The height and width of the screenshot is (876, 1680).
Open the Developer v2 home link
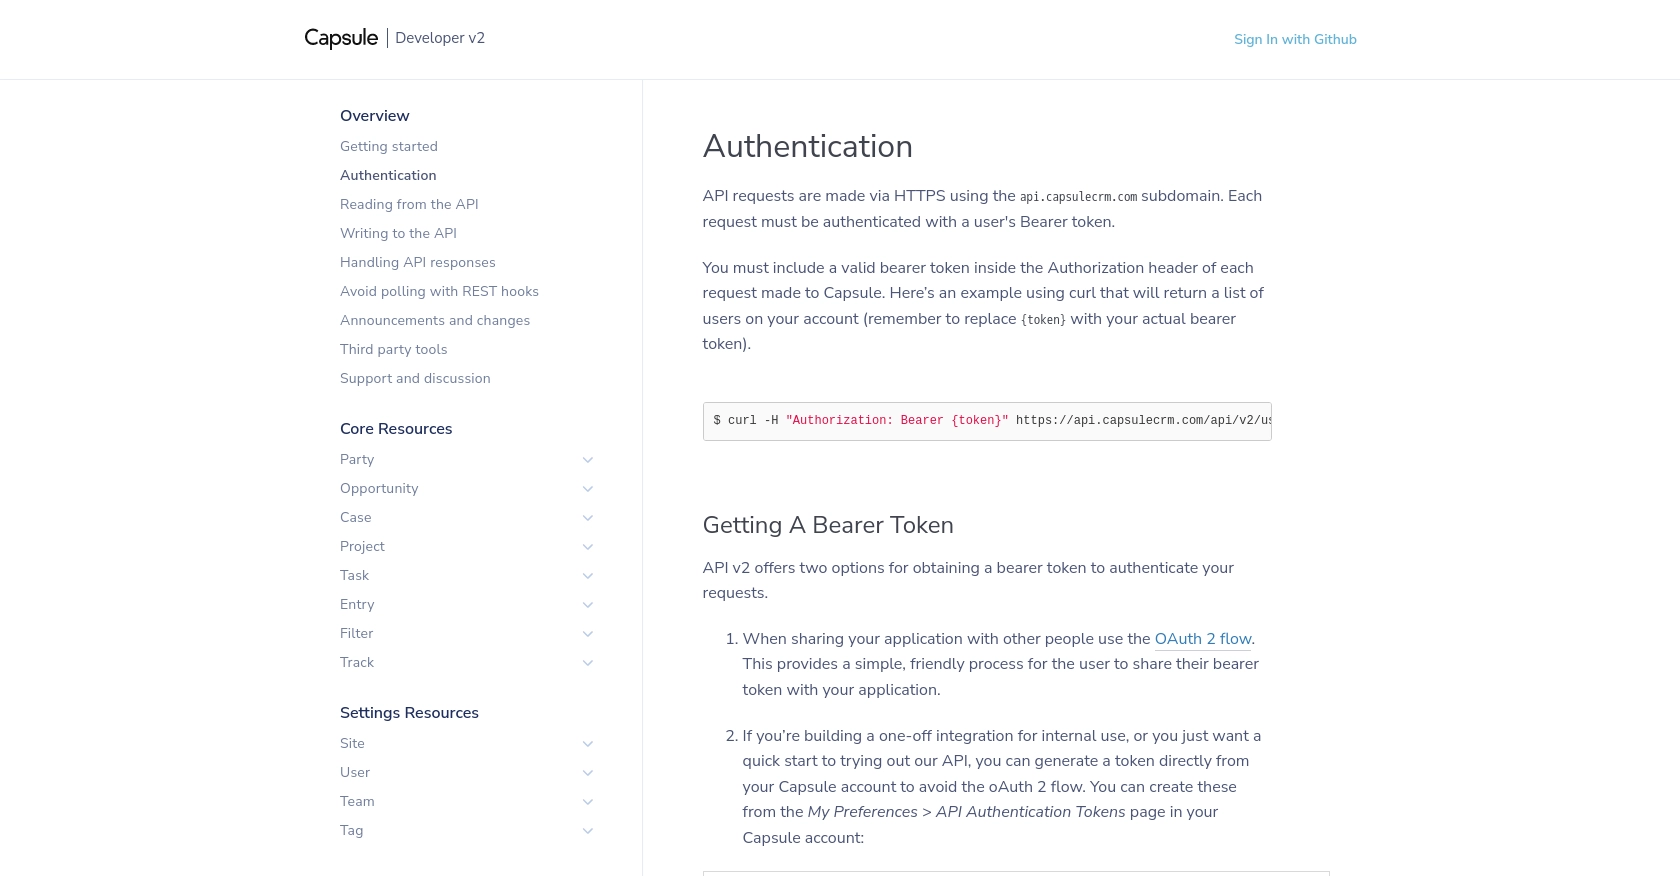(x=440, y=38)
